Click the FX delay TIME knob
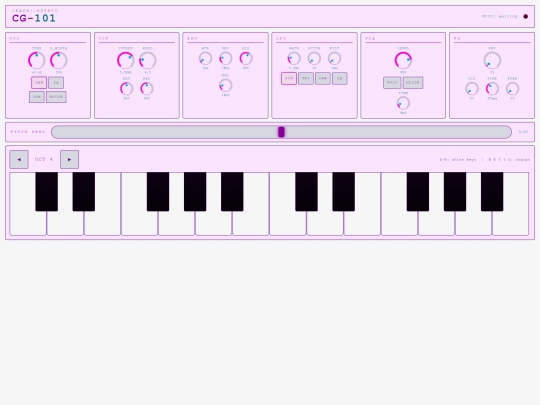 click(492, 89)
